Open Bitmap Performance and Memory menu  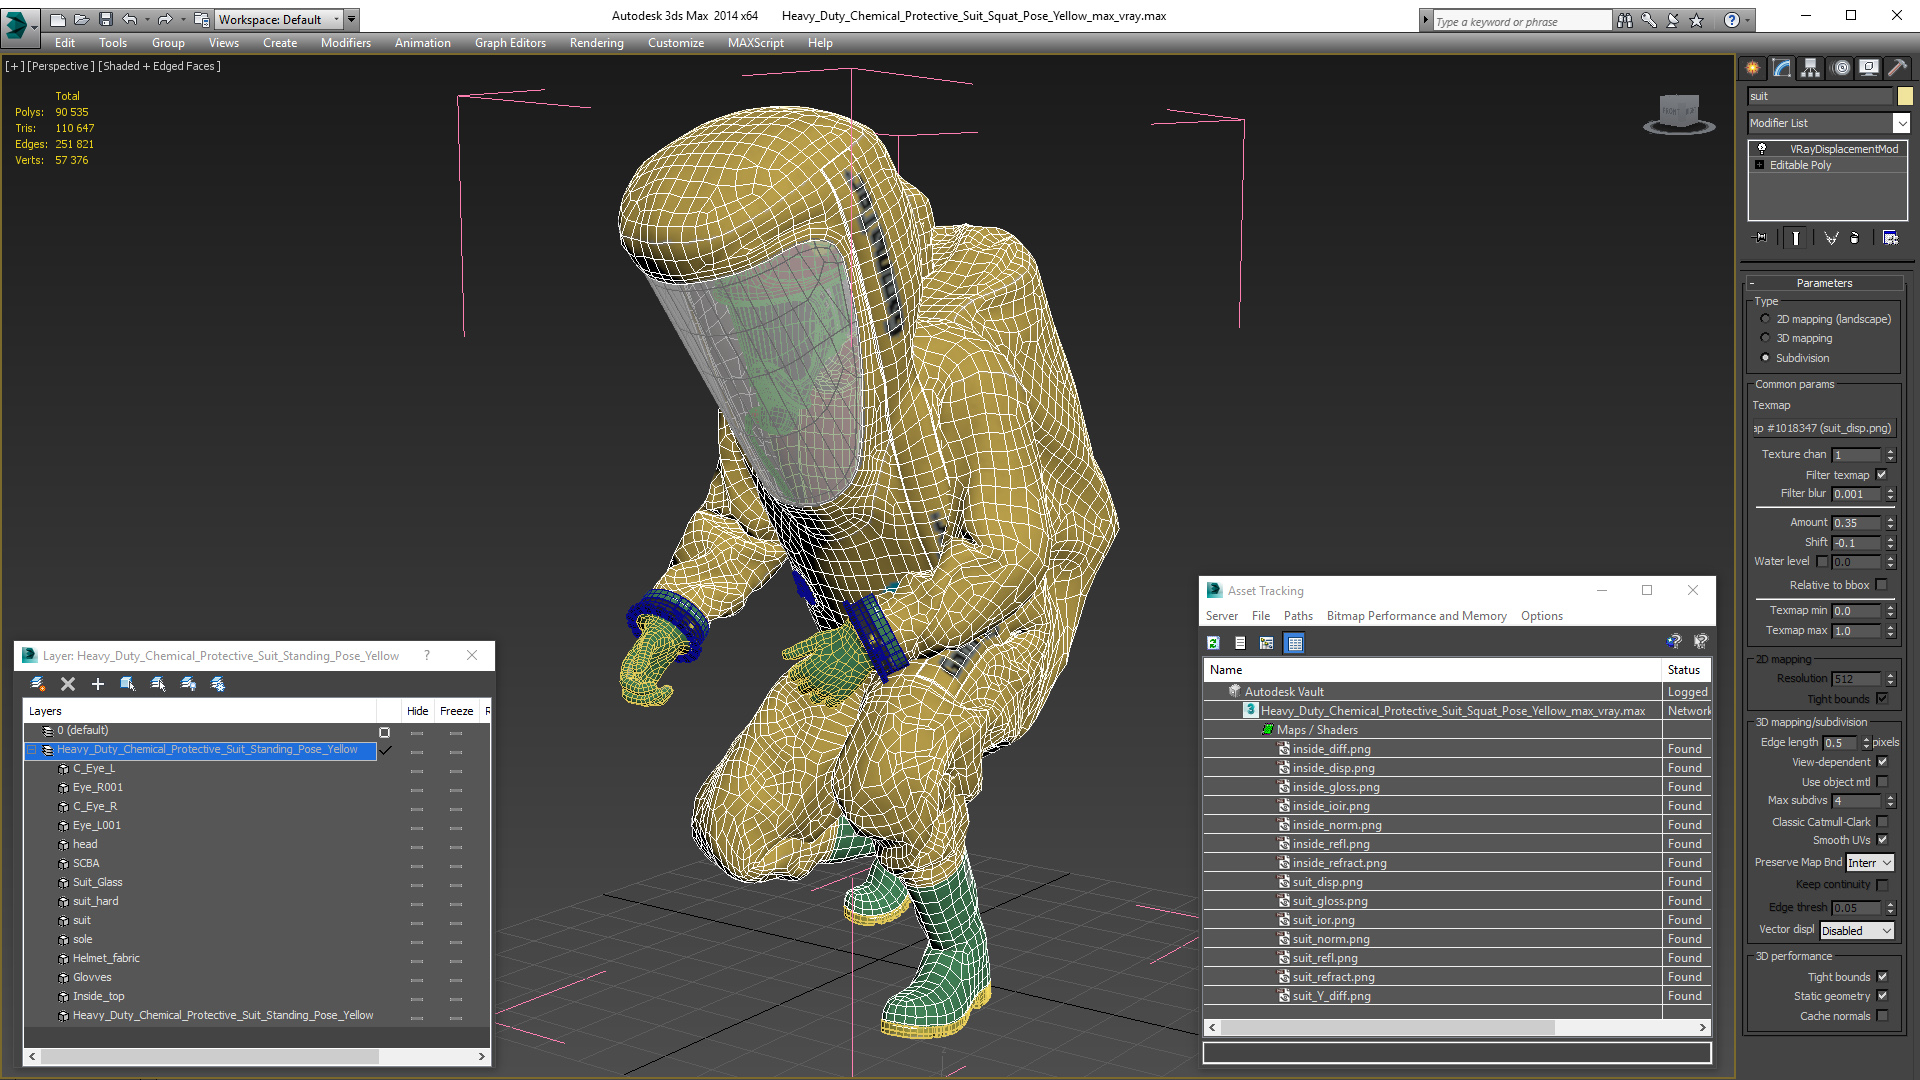pos(1416,616)
